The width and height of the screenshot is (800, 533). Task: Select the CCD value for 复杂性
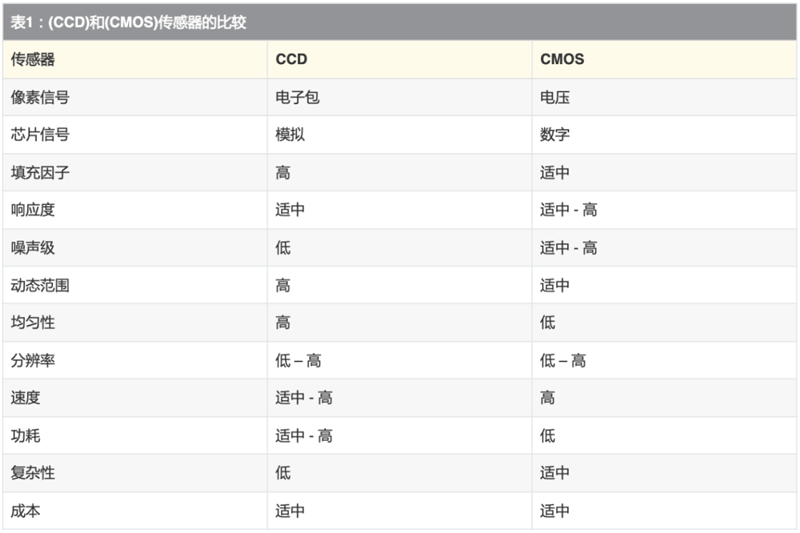click(283, 473)
